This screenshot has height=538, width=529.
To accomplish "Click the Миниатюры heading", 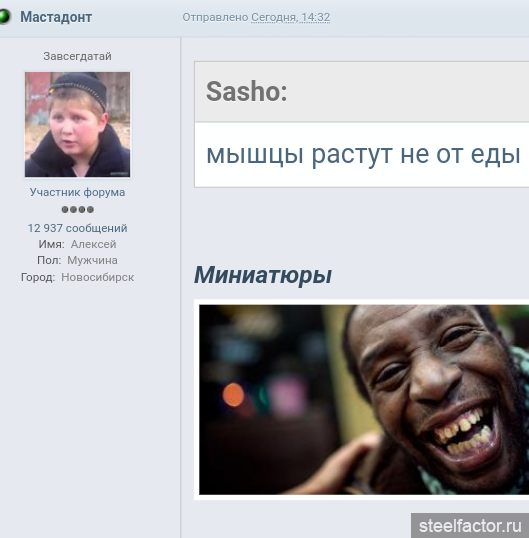I will [263, 275].
